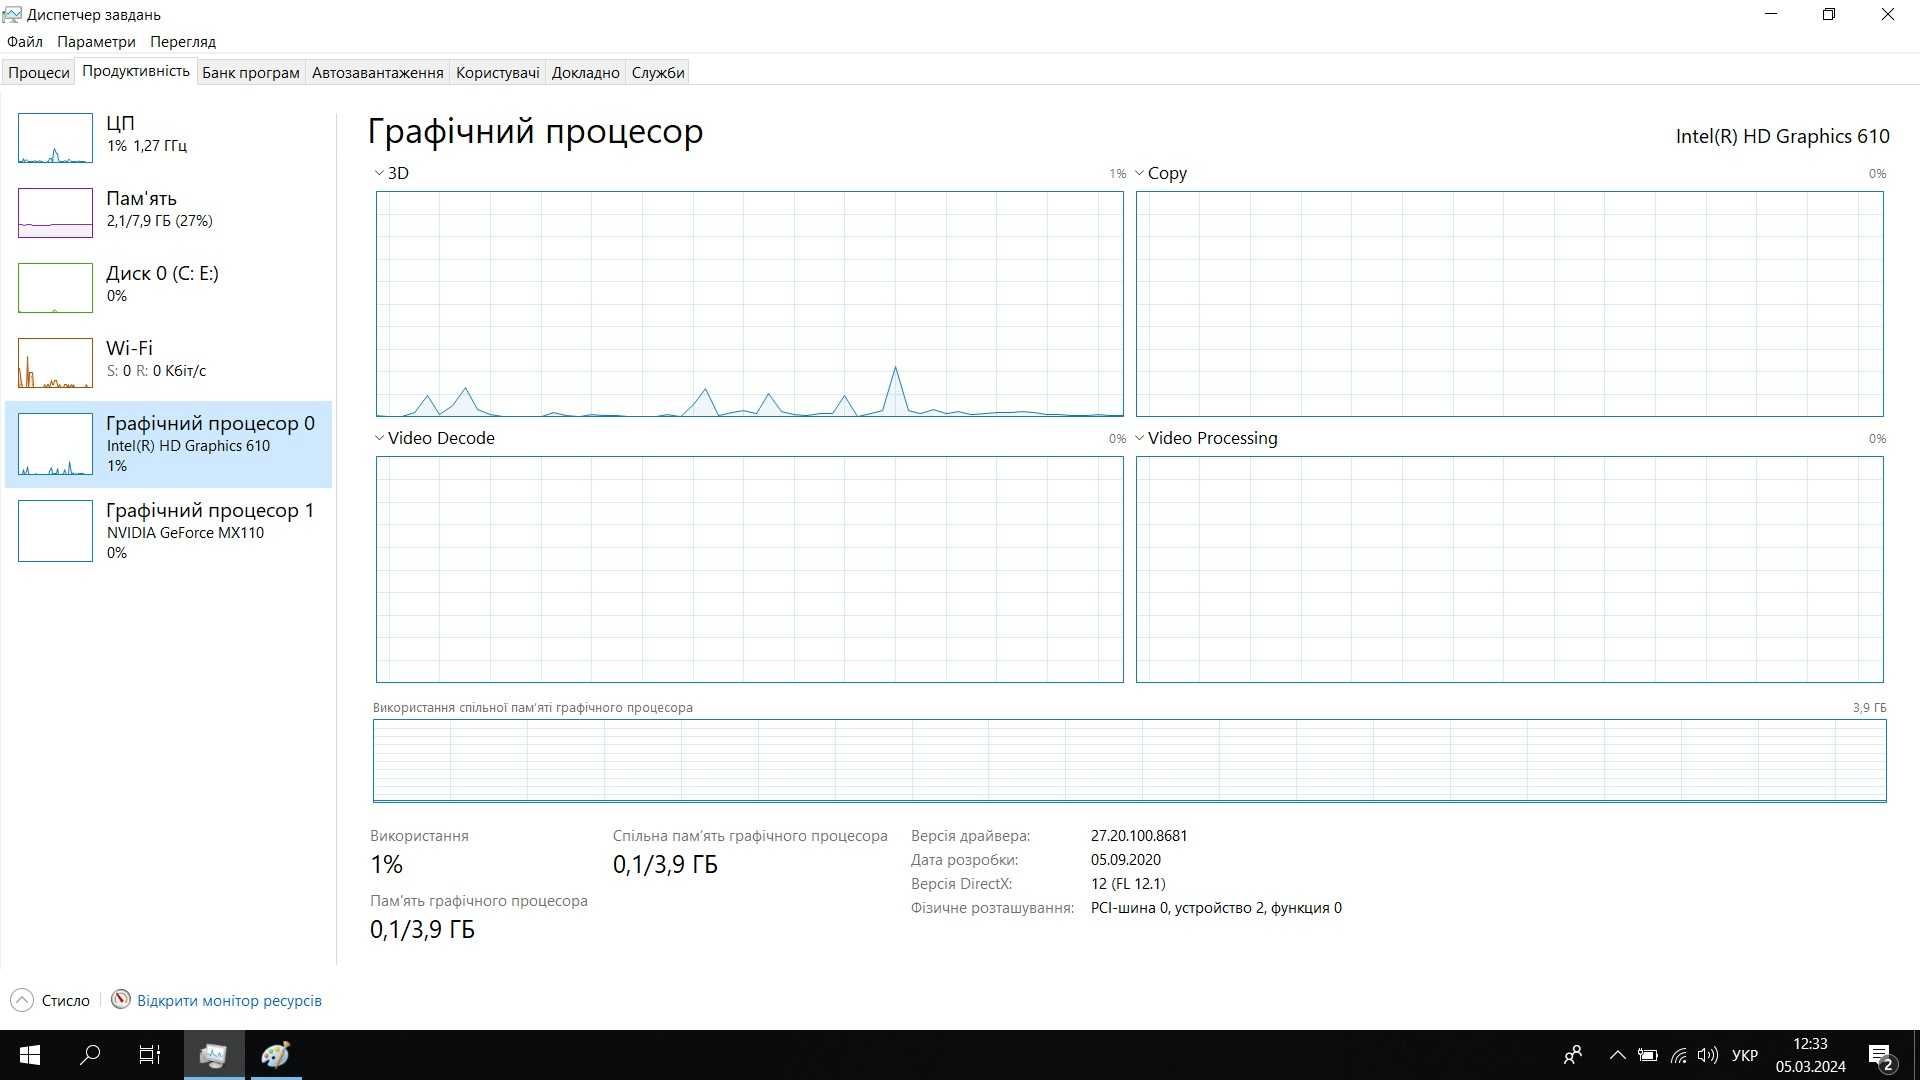This screenshot has width=1920, height=1080.
Task: Open the Video Decode engine dropdown
Action: tap(379, 438)
